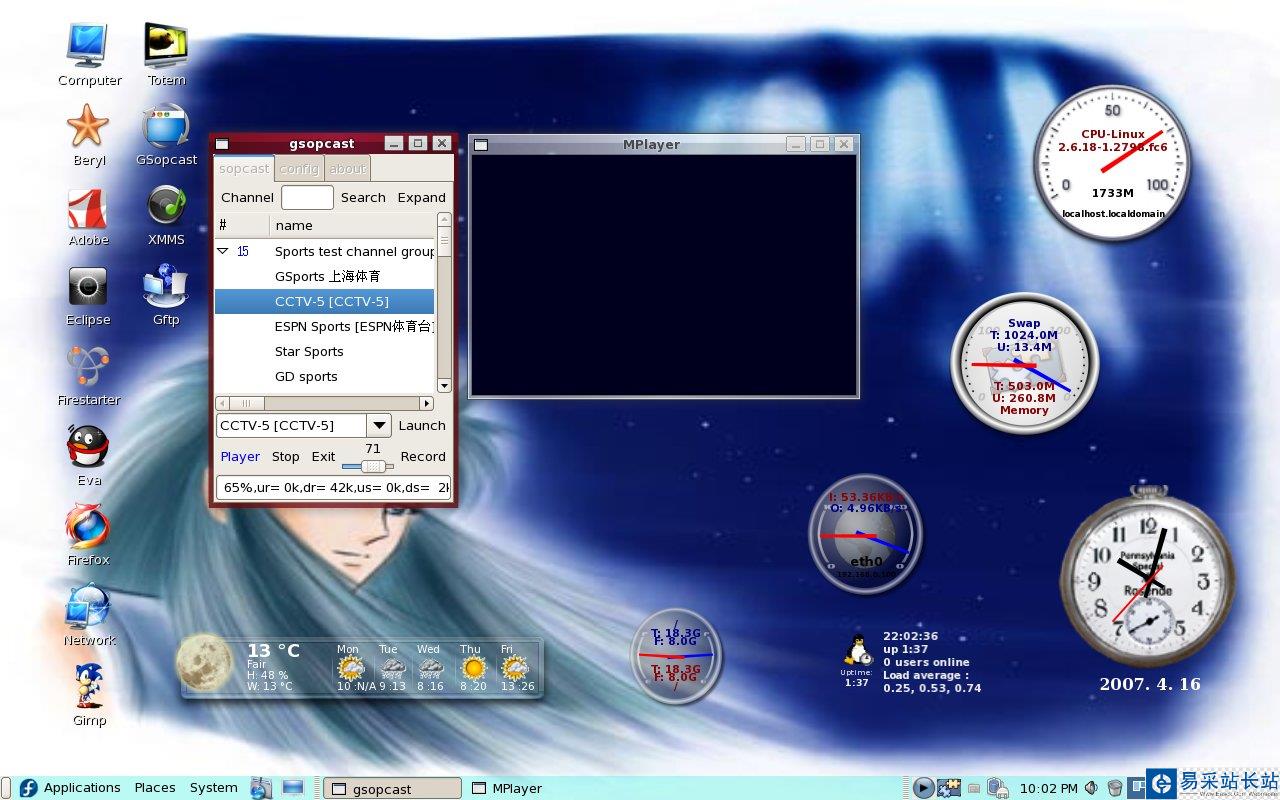Click the Launch button

point(422,425)
